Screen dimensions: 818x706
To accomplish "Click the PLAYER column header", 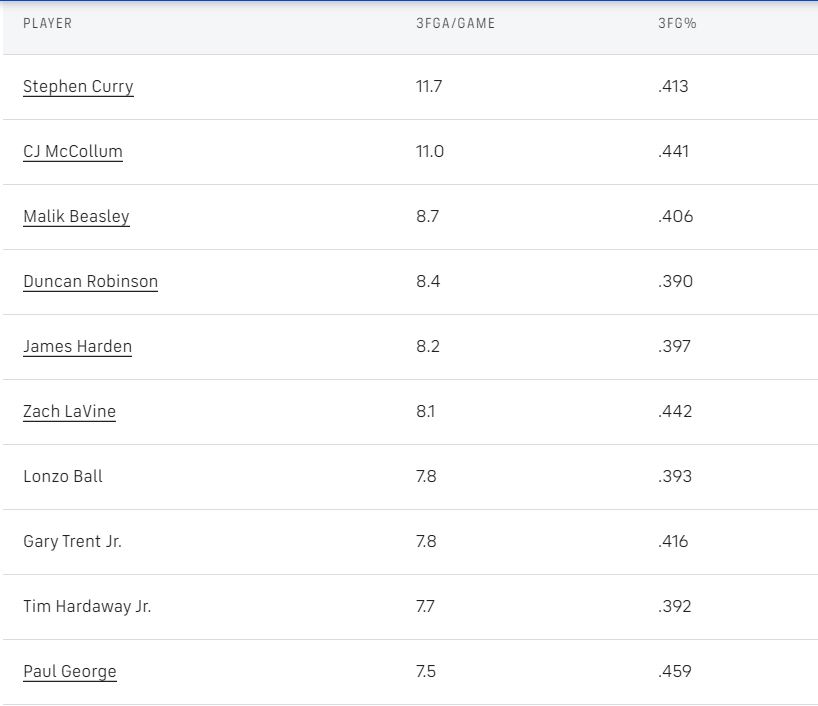I will (48, 23).
